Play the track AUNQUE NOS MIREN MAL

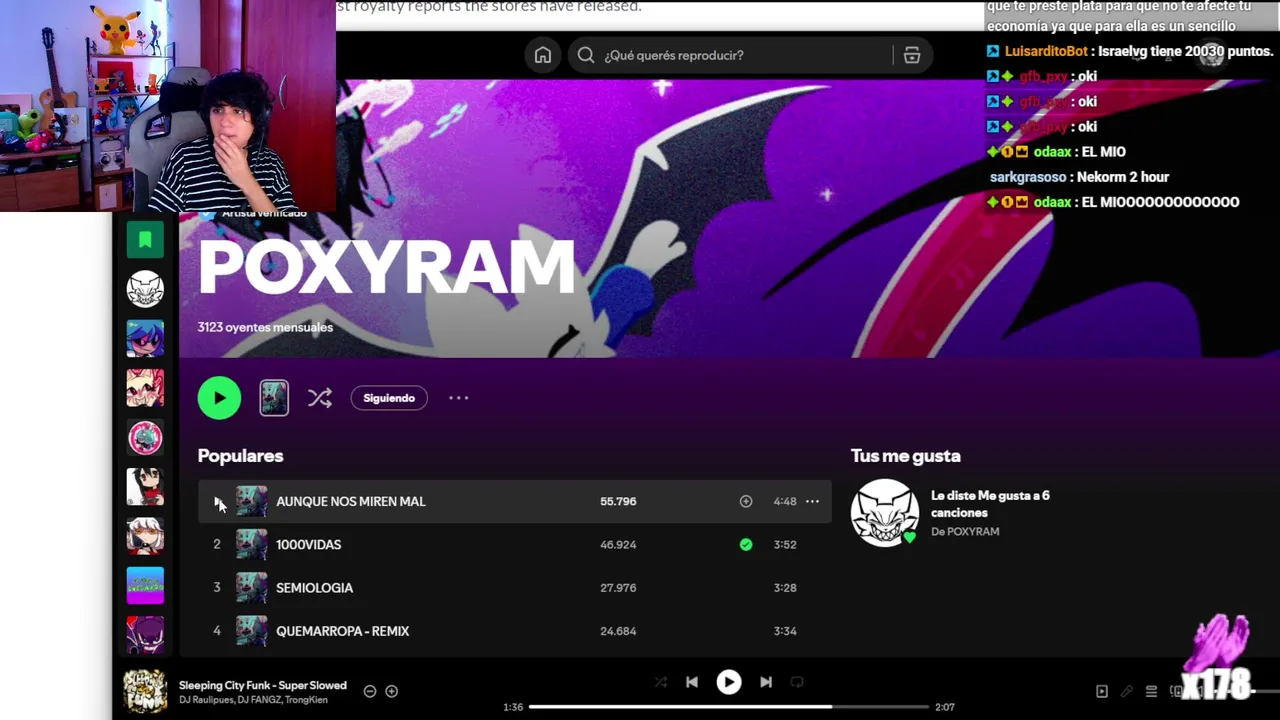[218, 502]
